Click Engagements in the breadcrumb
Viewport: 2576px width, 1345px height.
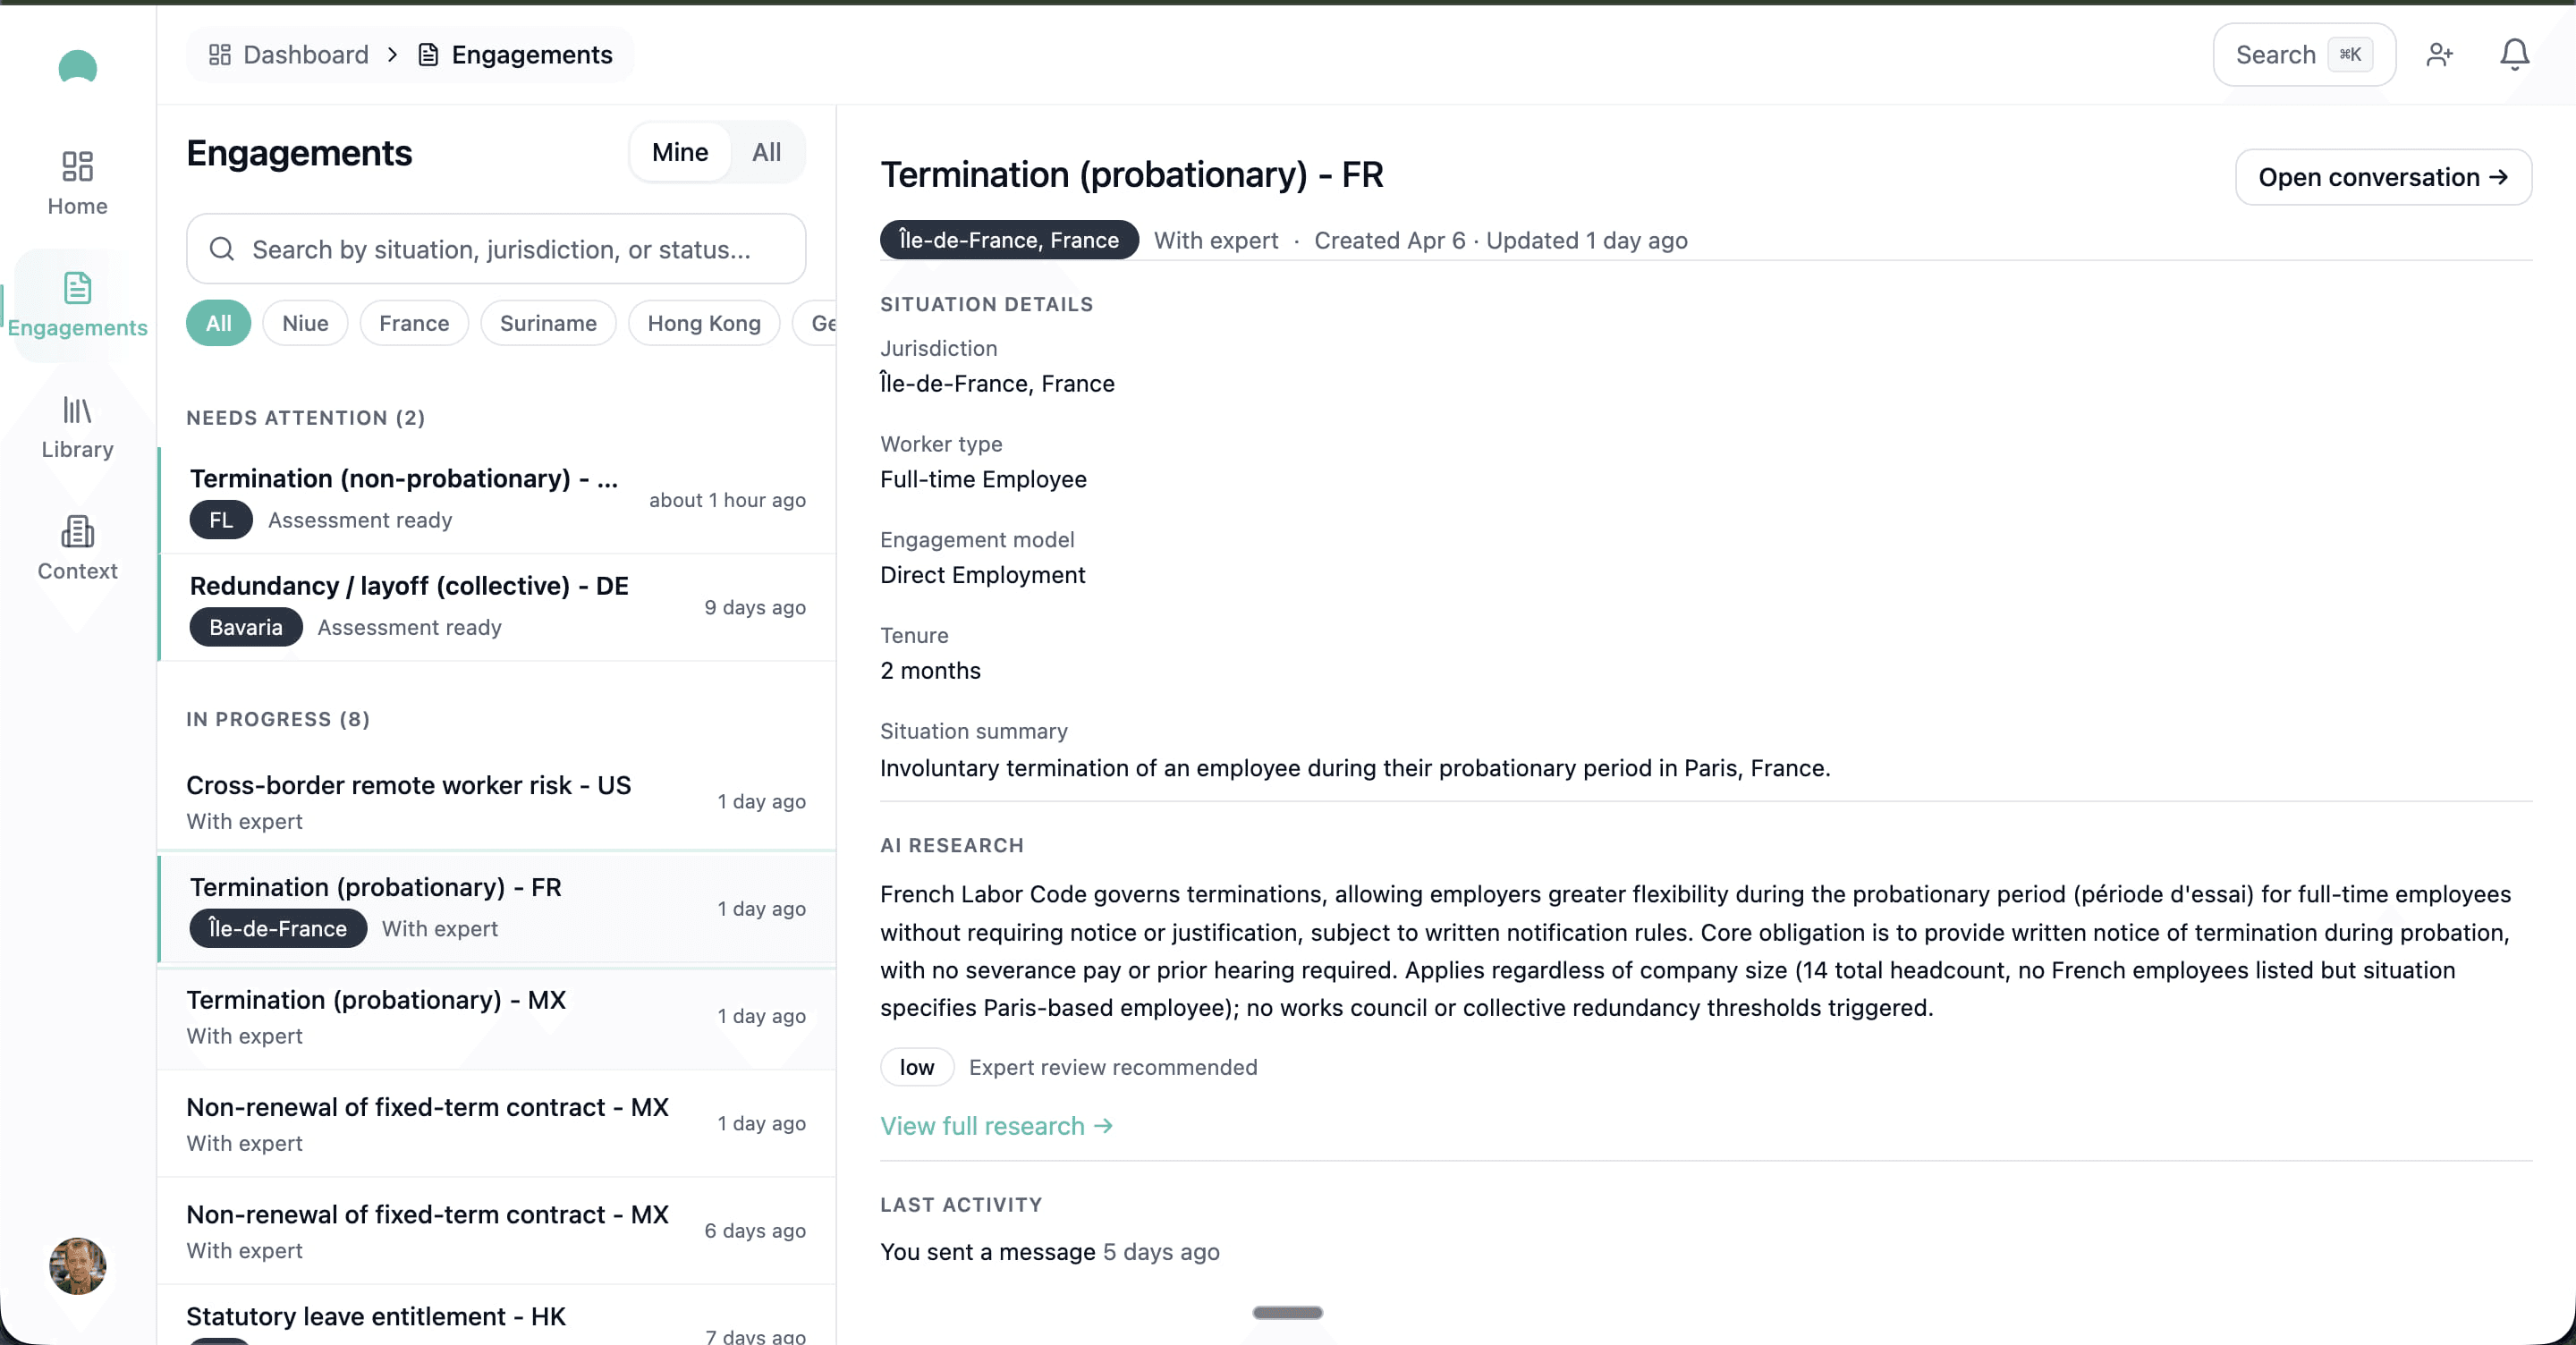pyautogui.click(x=531, y=54)
